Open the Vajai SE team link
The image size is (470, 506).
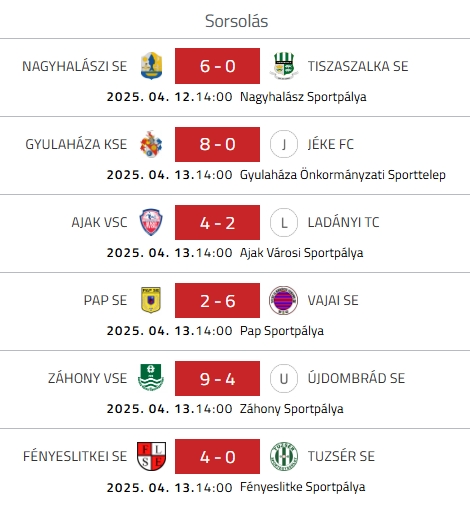[x=333, y=300]
